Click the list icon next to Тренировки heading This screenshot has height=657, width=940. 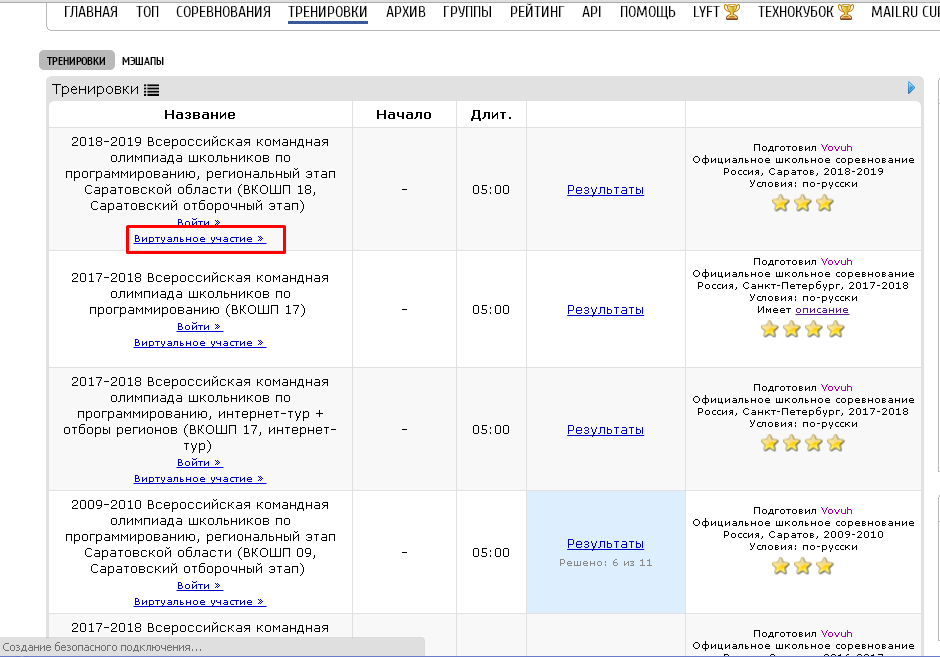click(152, 90)
